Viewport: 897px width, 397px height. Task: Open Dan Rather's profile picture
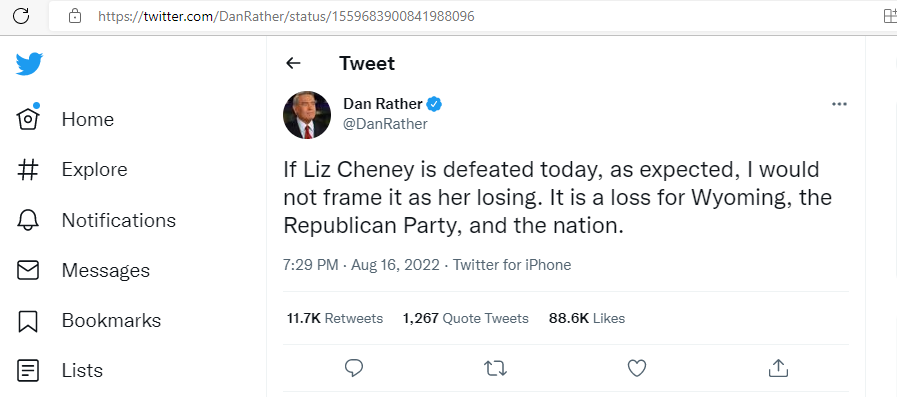click(307, 114)
